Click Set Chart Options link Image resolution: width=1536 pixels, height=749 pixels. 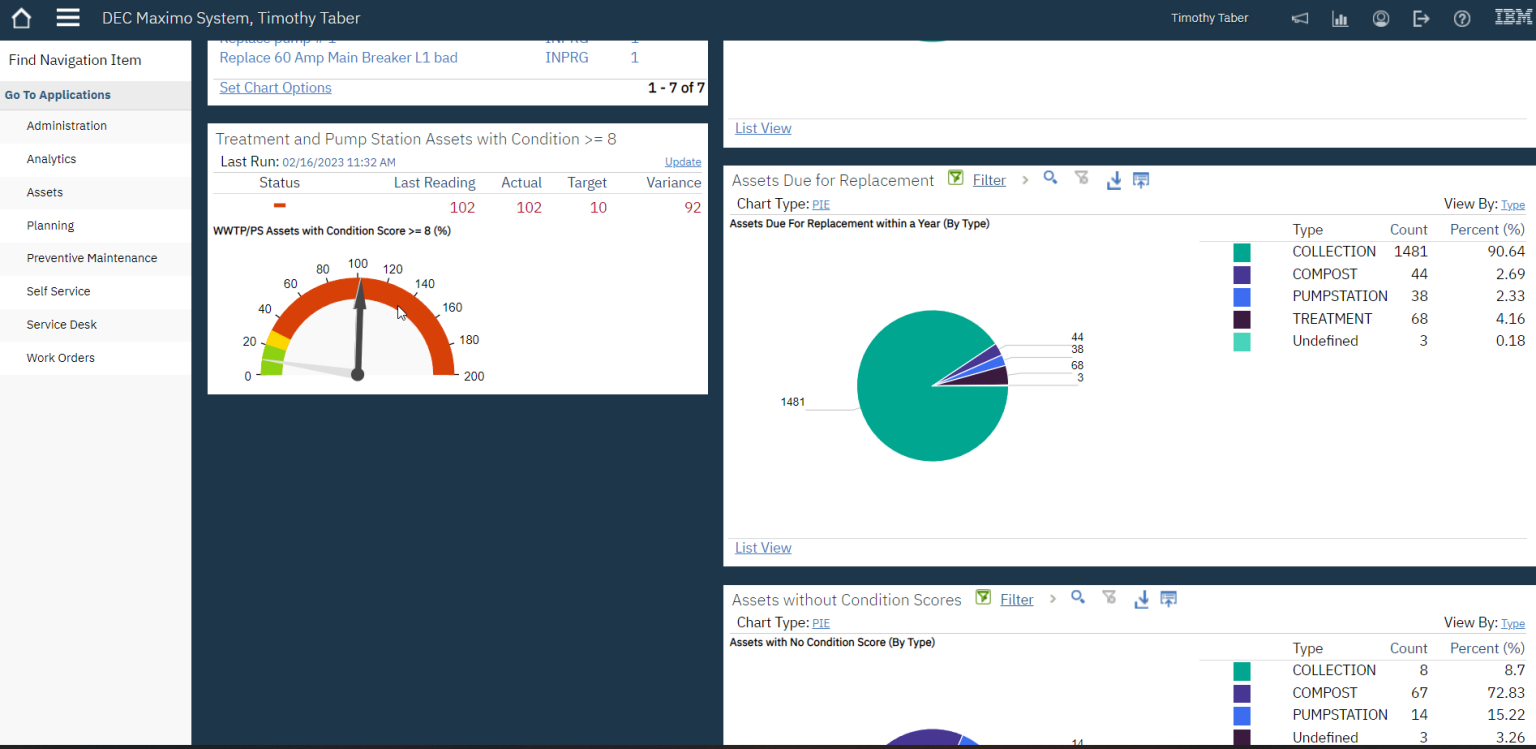point(275,88)
